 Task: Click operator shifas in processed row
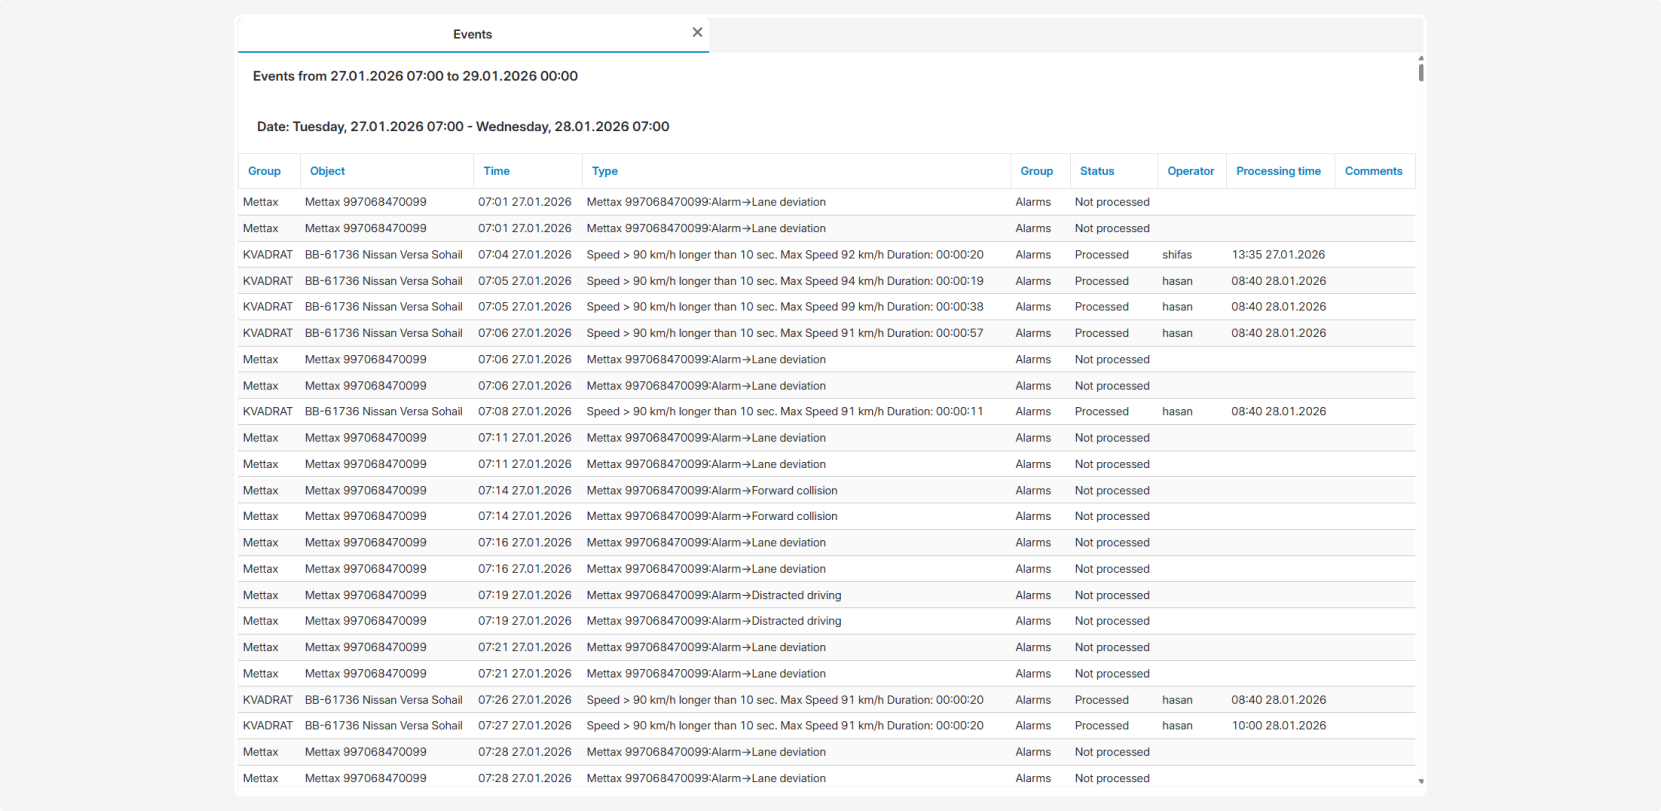pyautogui.click(x=1177, y=255)
